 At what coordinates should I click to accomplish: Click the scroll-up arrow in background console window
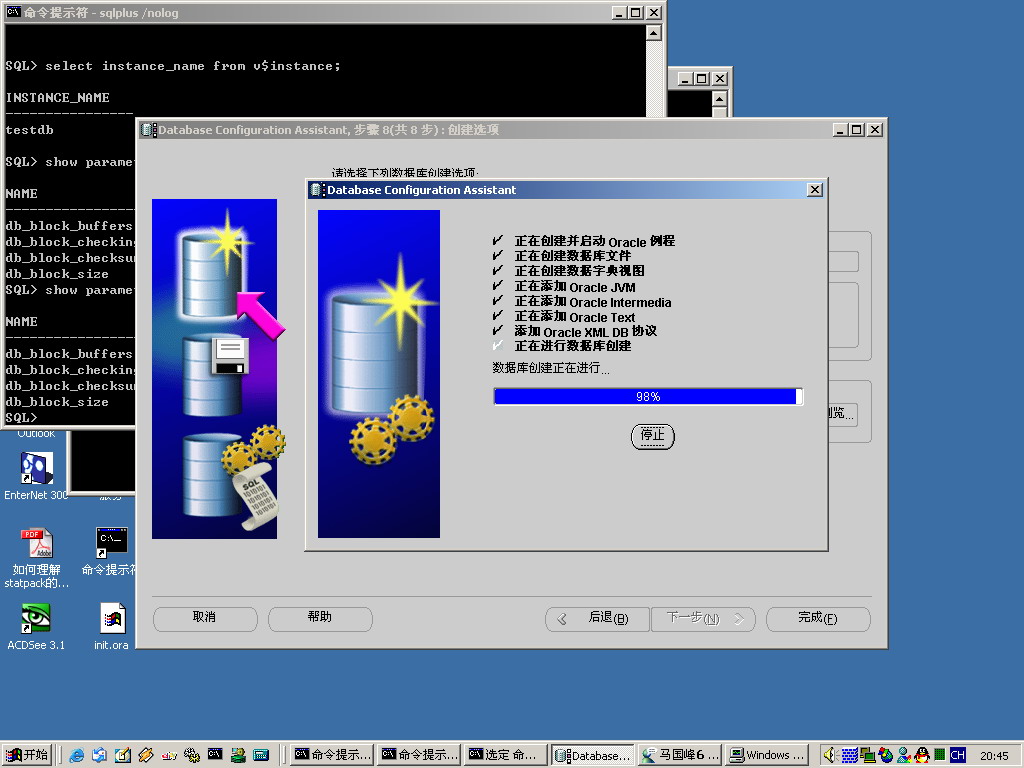[x=720, y=99]
